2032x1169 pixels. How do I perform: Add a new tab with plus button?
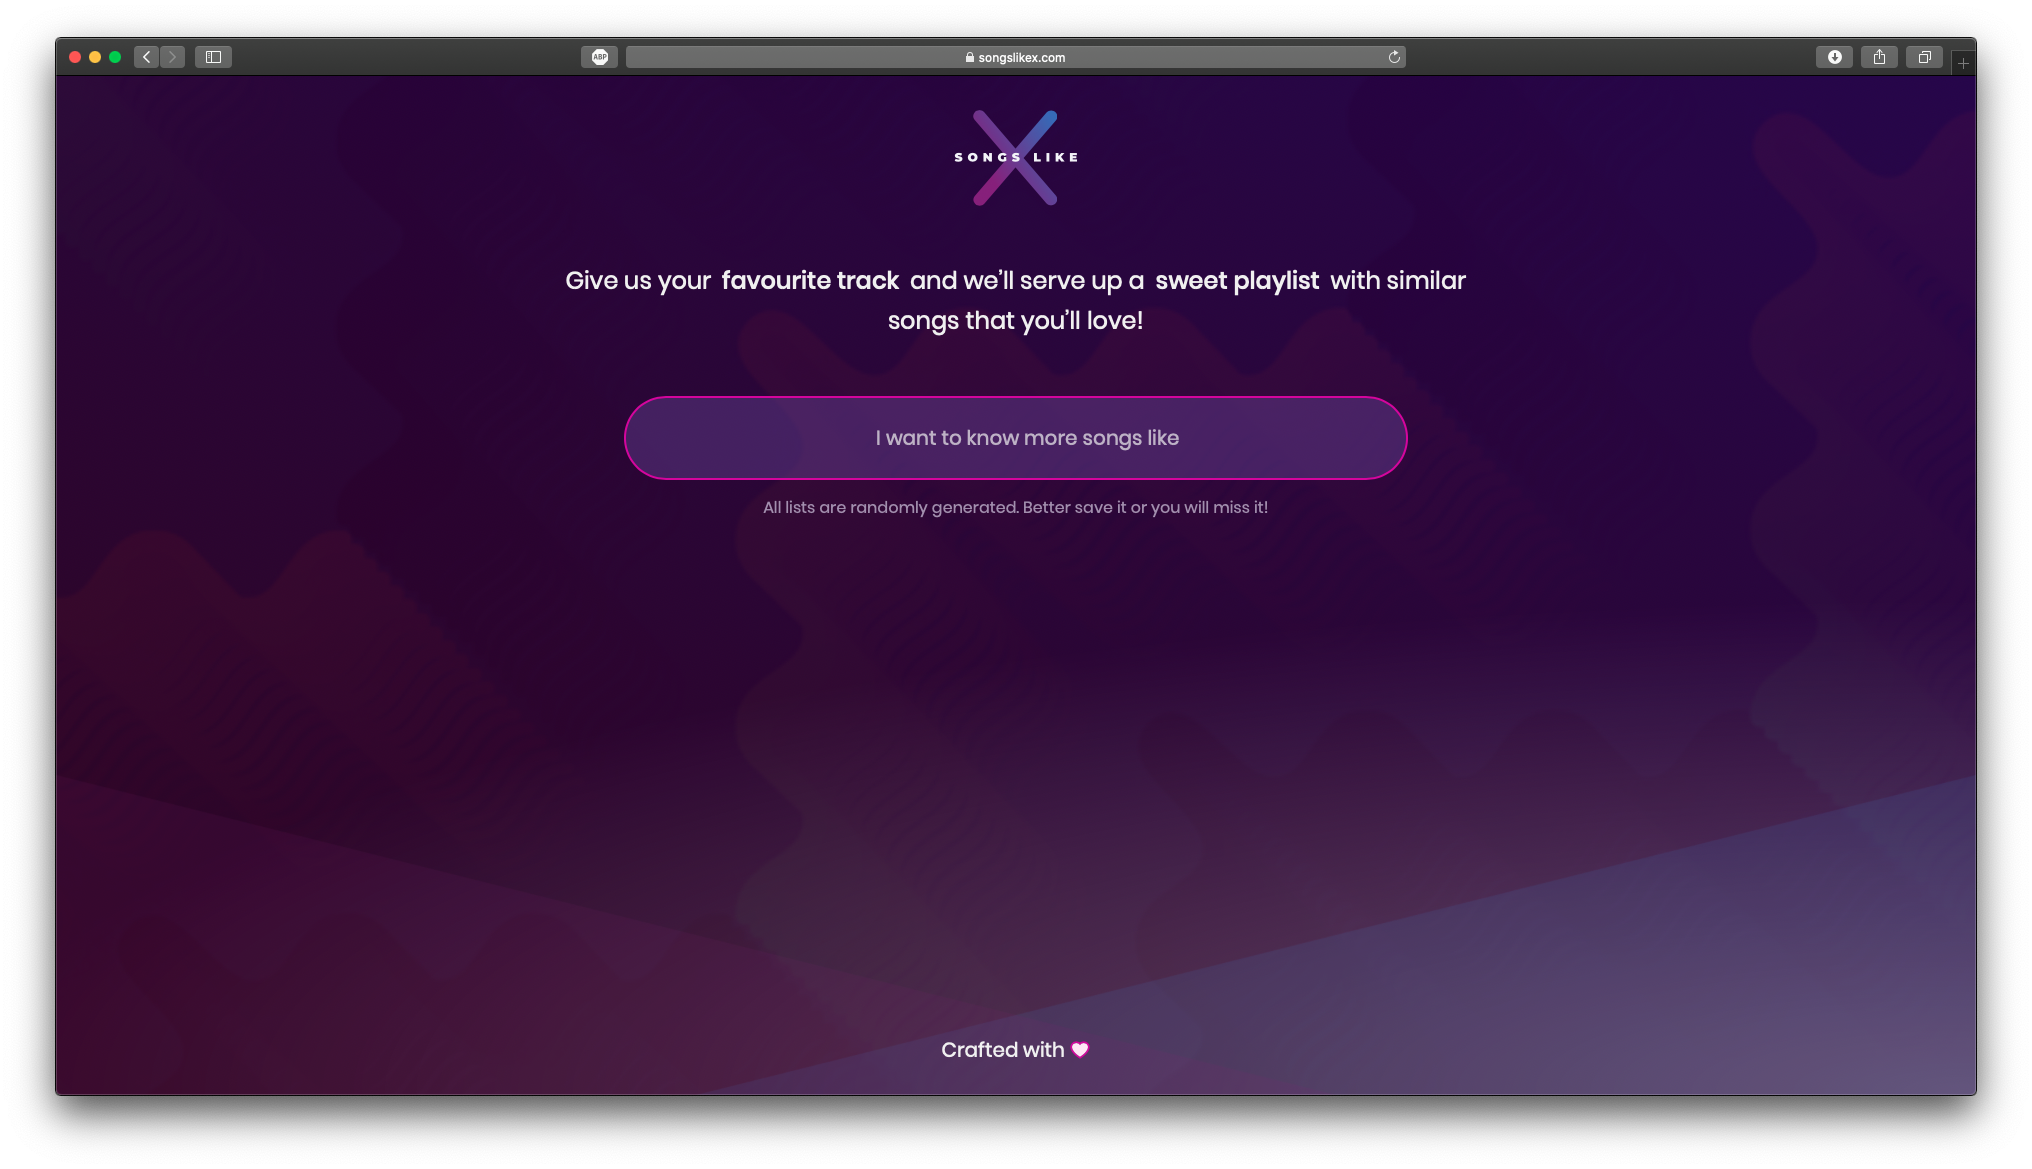tap(1963, 63)
